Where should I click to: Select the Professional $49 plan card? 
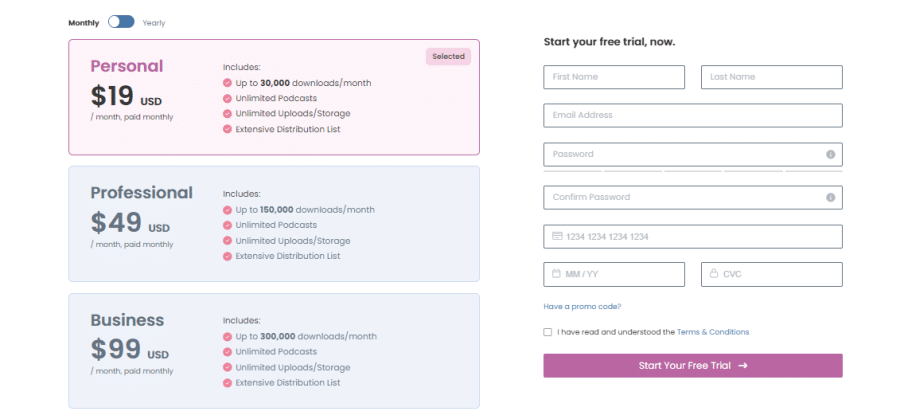click(274, 224)
